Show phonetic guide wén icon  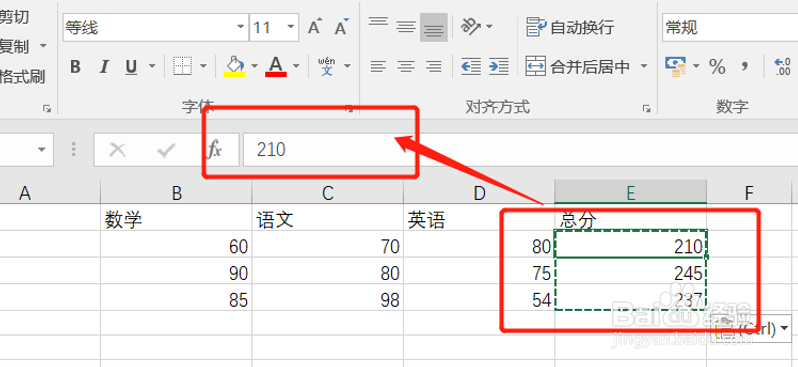coord(327,66)
